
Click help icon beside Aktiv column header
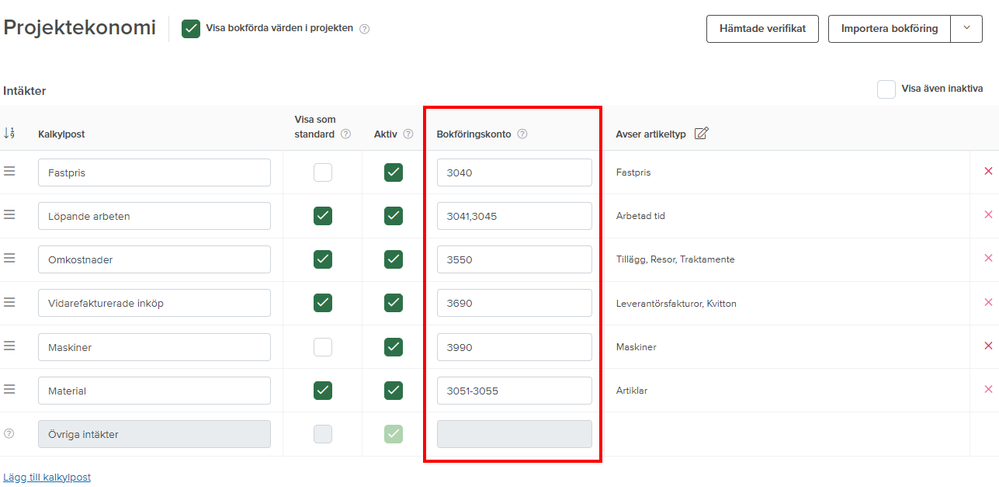click(408, 134)
